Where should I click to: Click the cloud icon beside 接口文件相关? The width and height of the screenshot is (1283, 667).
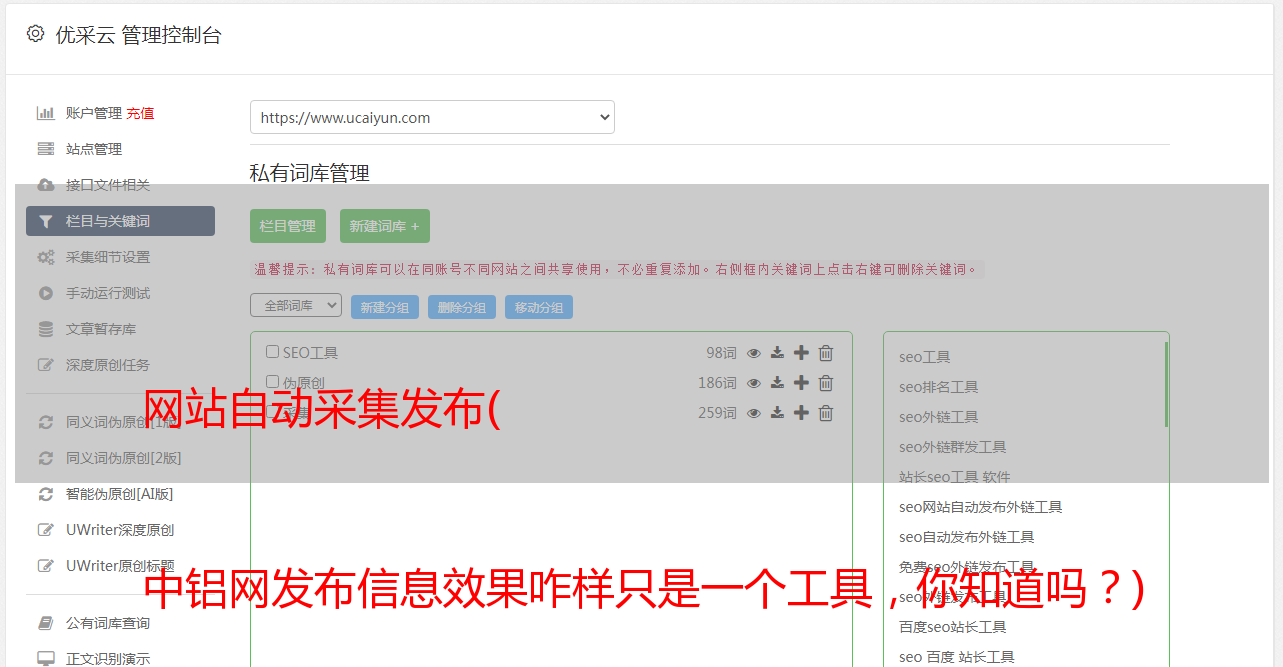click(x=45, y=185)
